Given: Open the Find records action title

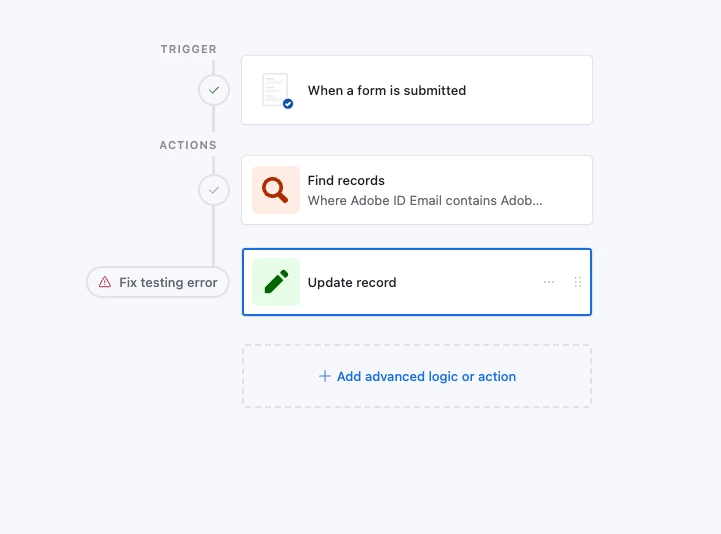Looking at the screenshot, I should 346,180.
